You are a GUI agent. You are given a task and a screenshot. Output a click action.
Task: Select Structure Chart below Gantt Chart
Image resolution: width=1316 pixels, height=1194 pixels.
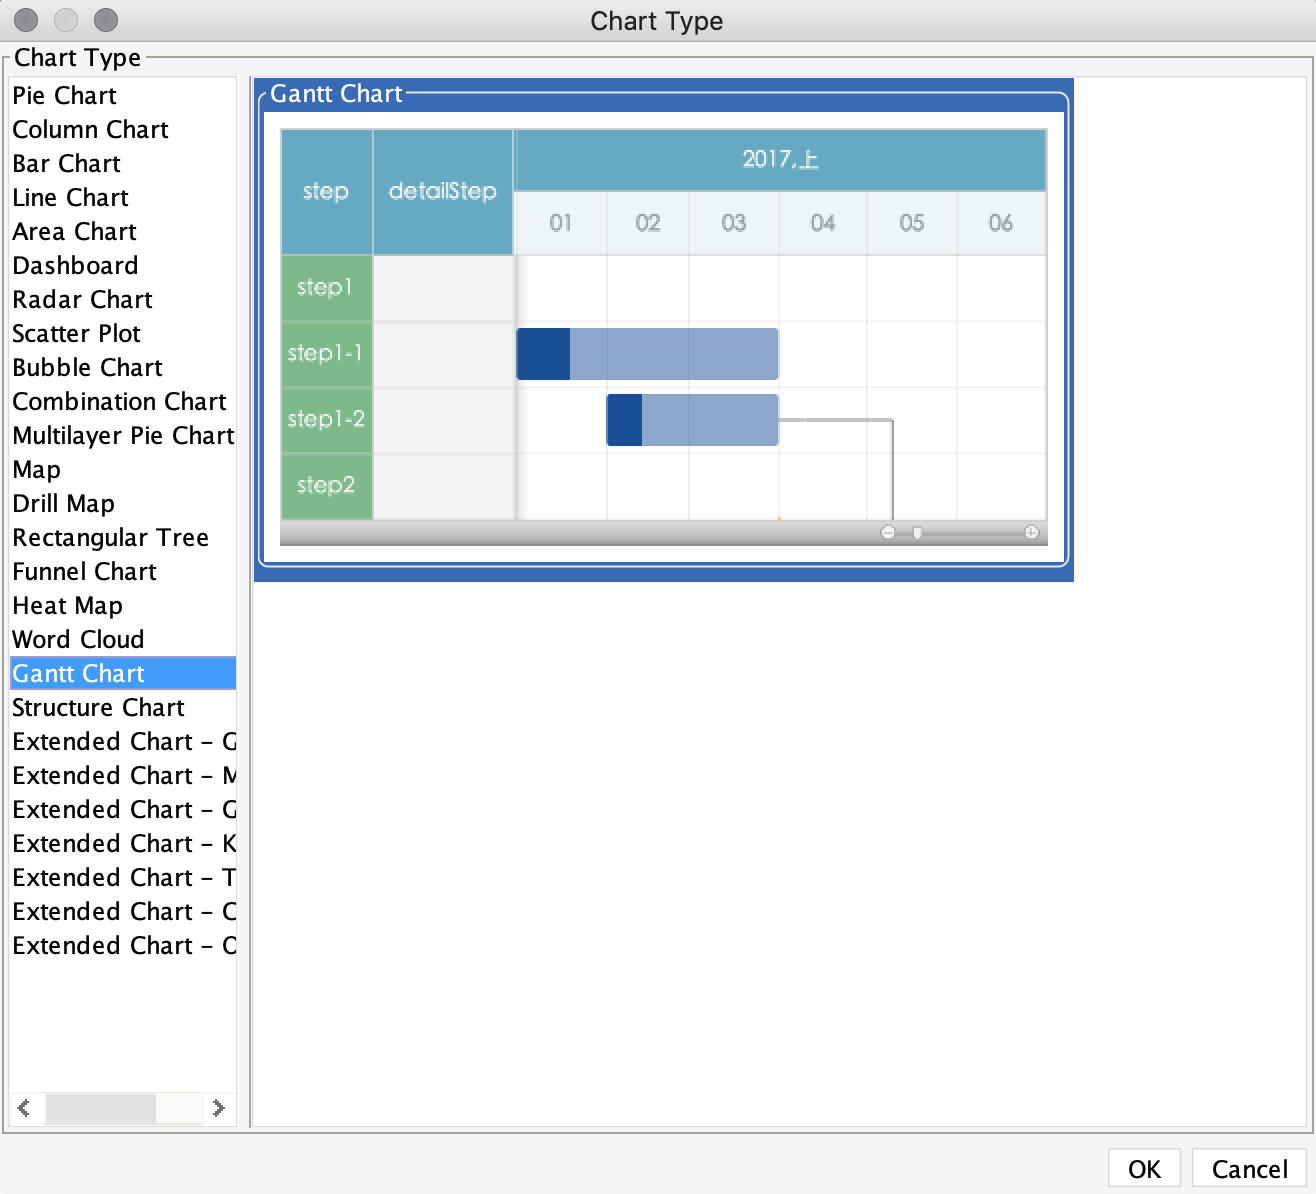[98, 708]
